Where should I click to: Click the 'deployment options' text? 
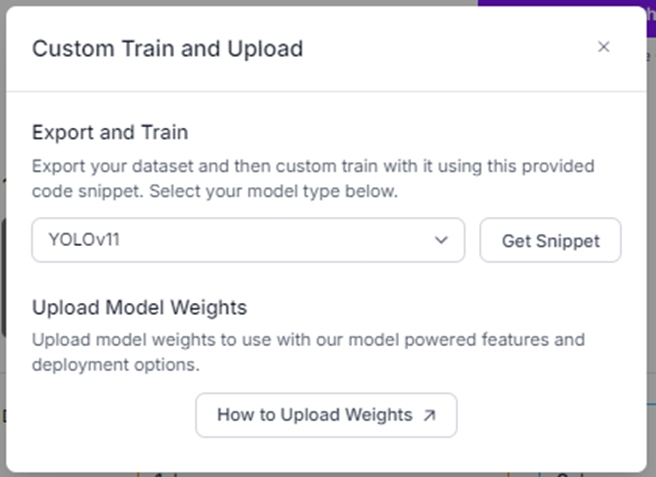click(115, 365)
